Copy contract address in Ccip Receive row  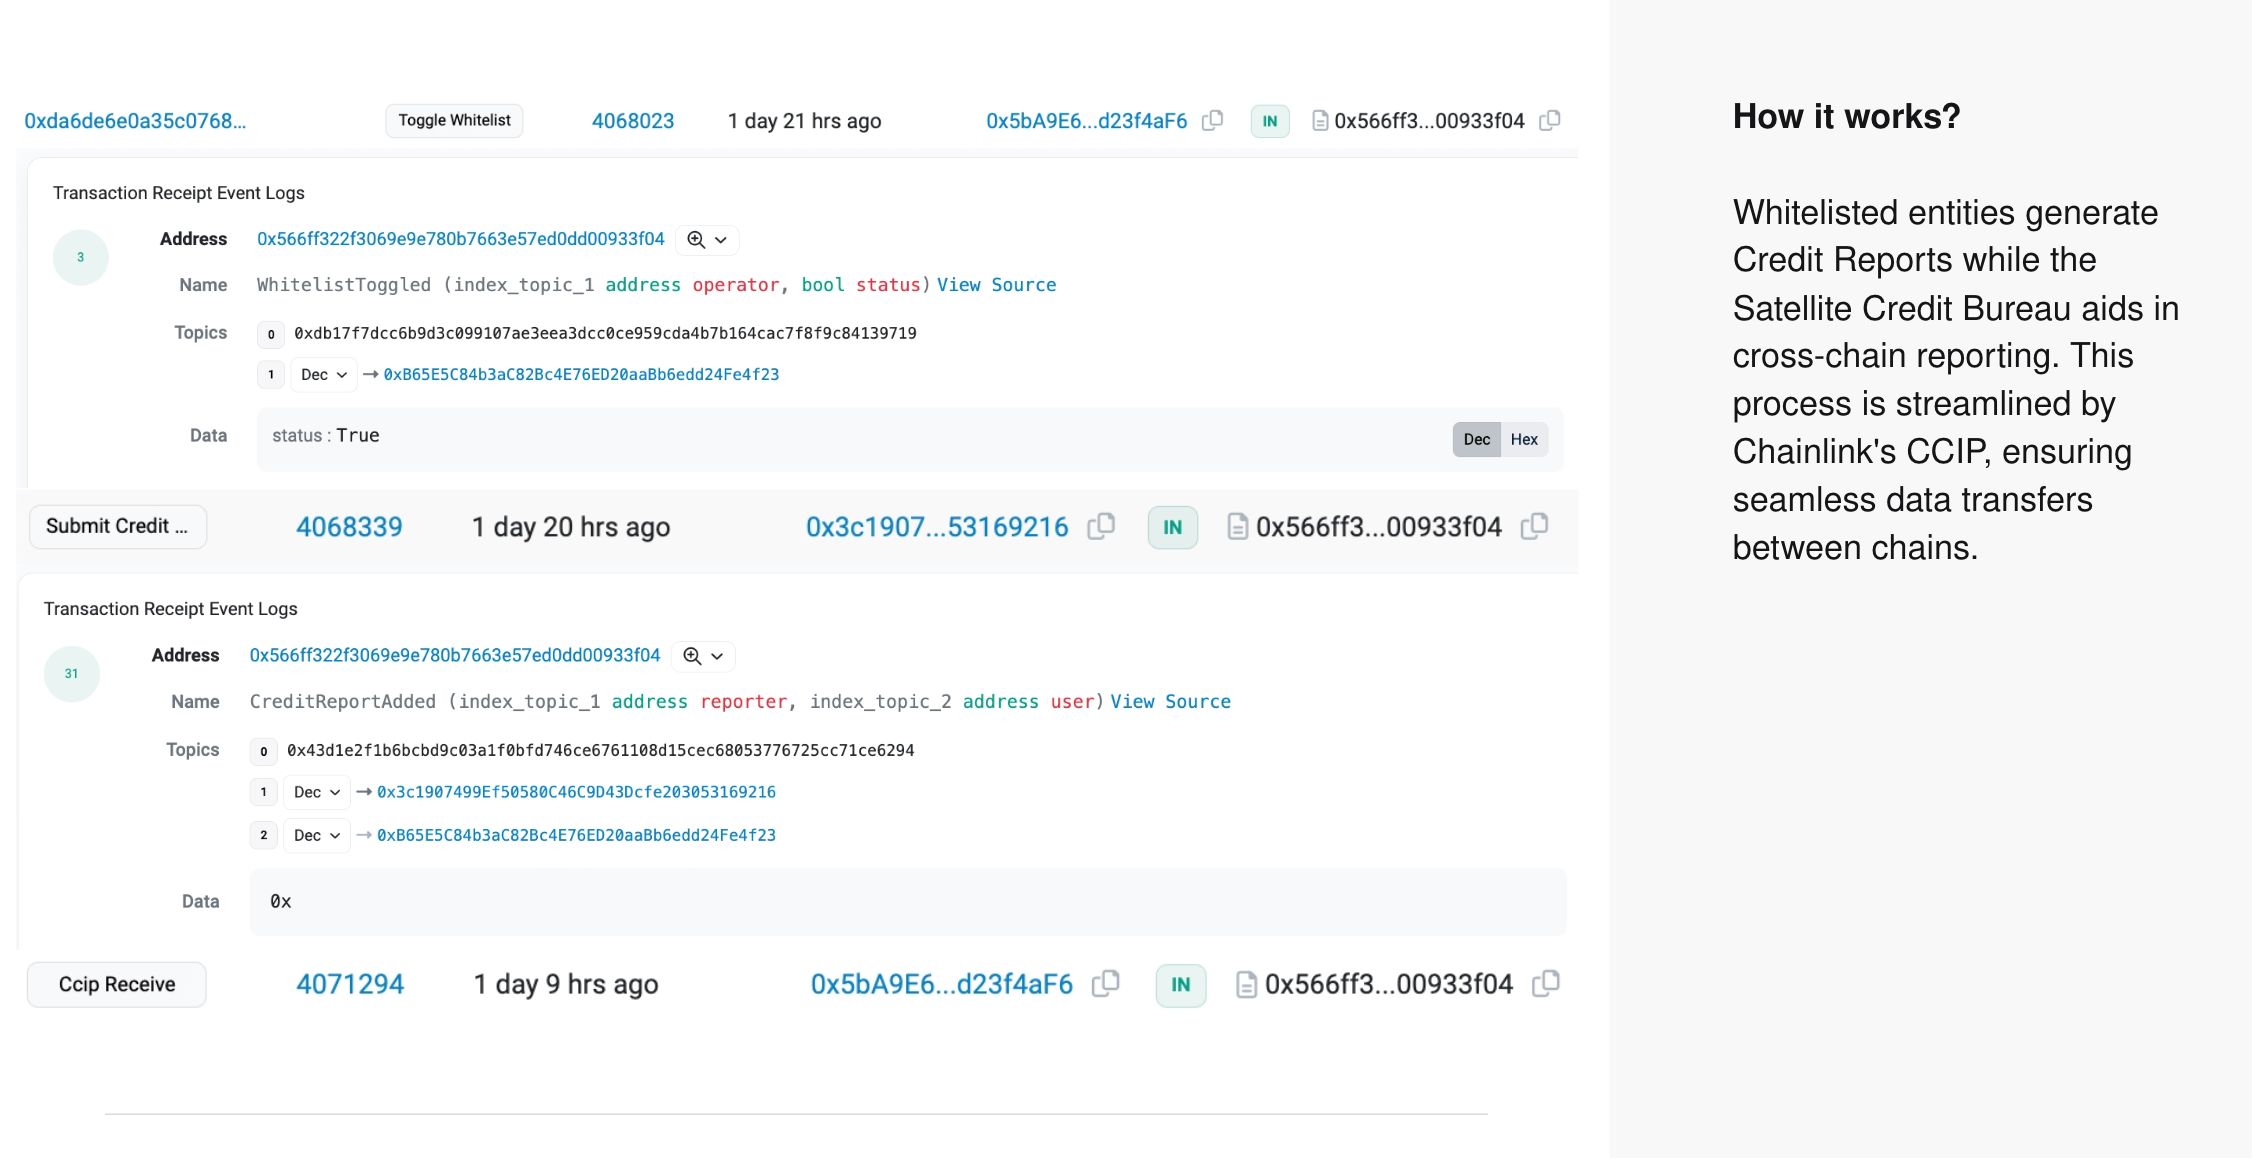[1546, 985]
